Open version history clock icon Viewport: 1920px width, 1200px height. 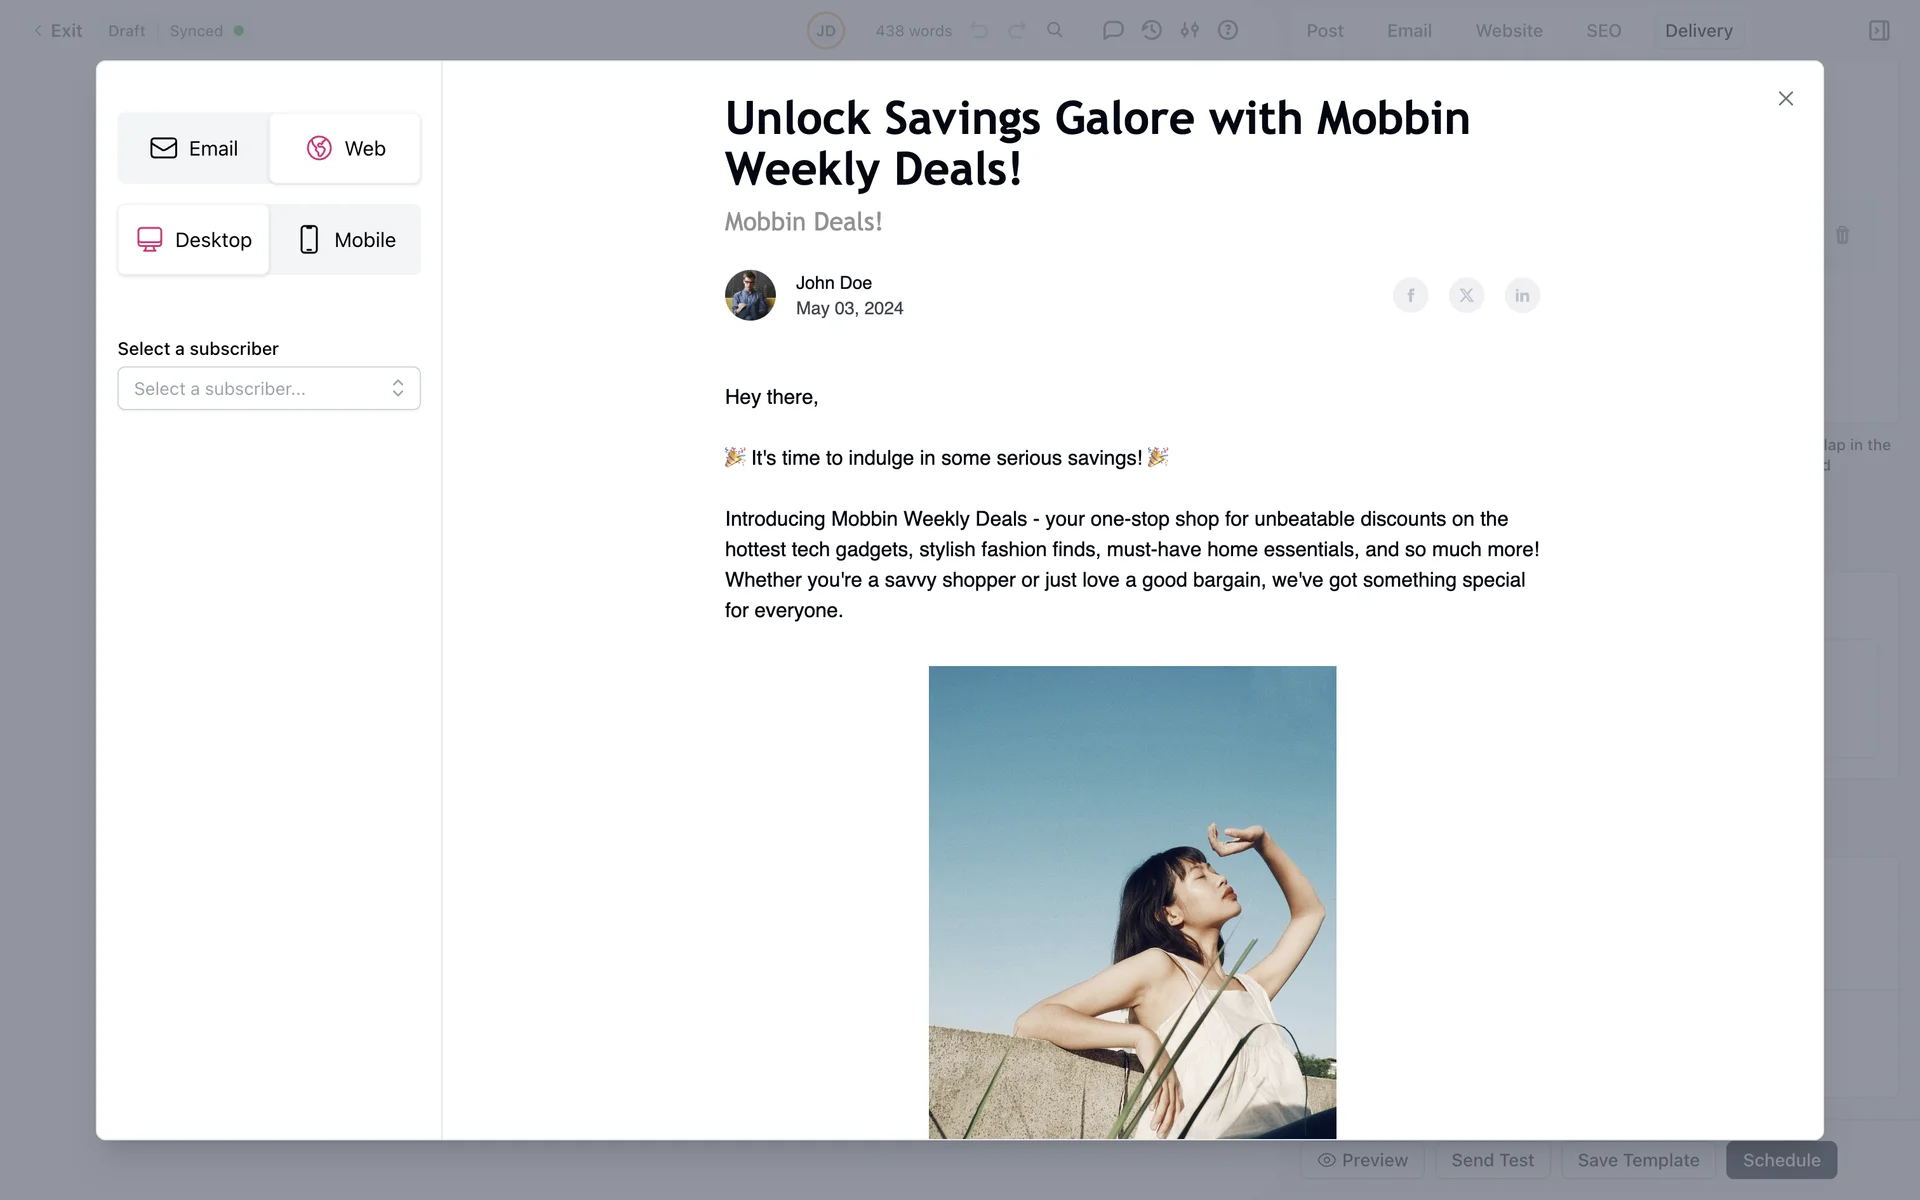click(1151, 30)
